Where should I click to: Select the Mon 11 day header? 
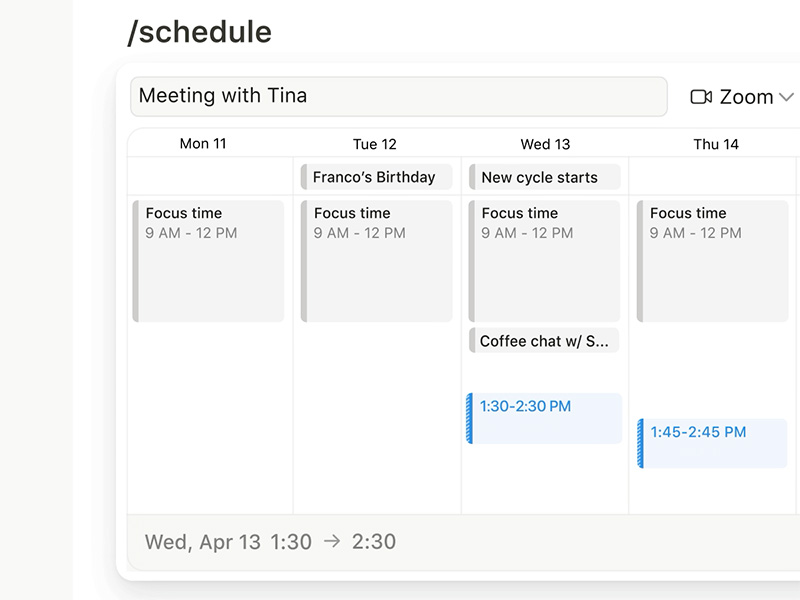pos(203,144)
